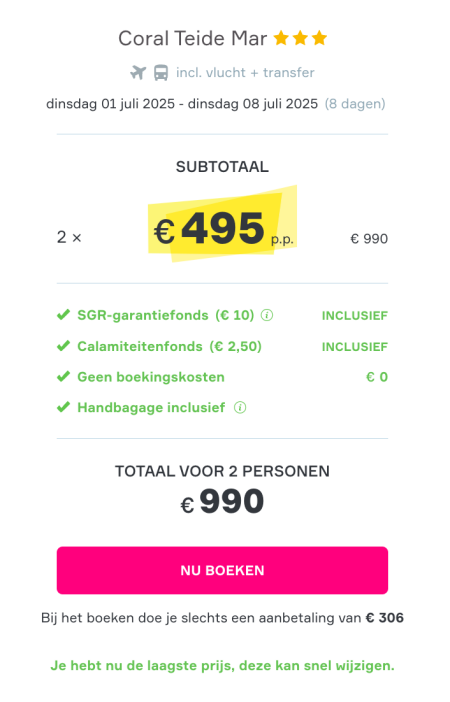Image resolution: width=450 pixels, height=702 pixels.
Task: Open Handbagage inclusief info icon
Action: click(240, 408)
